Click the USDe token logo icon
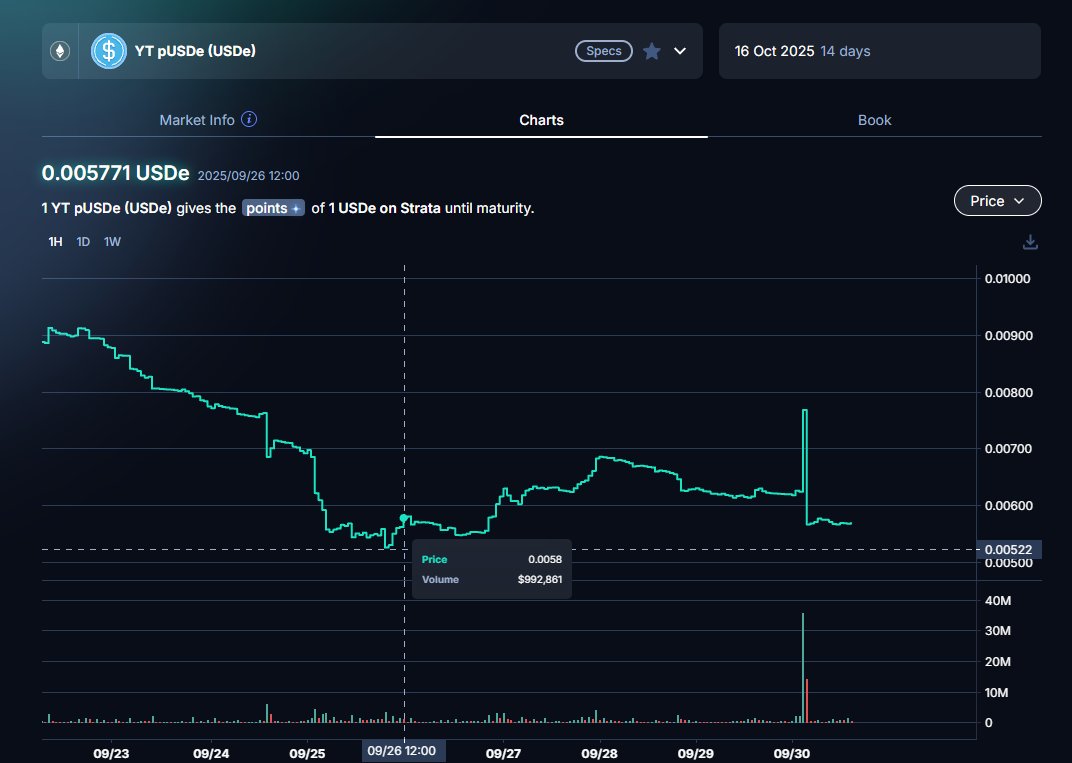 (x=109, y=51)
